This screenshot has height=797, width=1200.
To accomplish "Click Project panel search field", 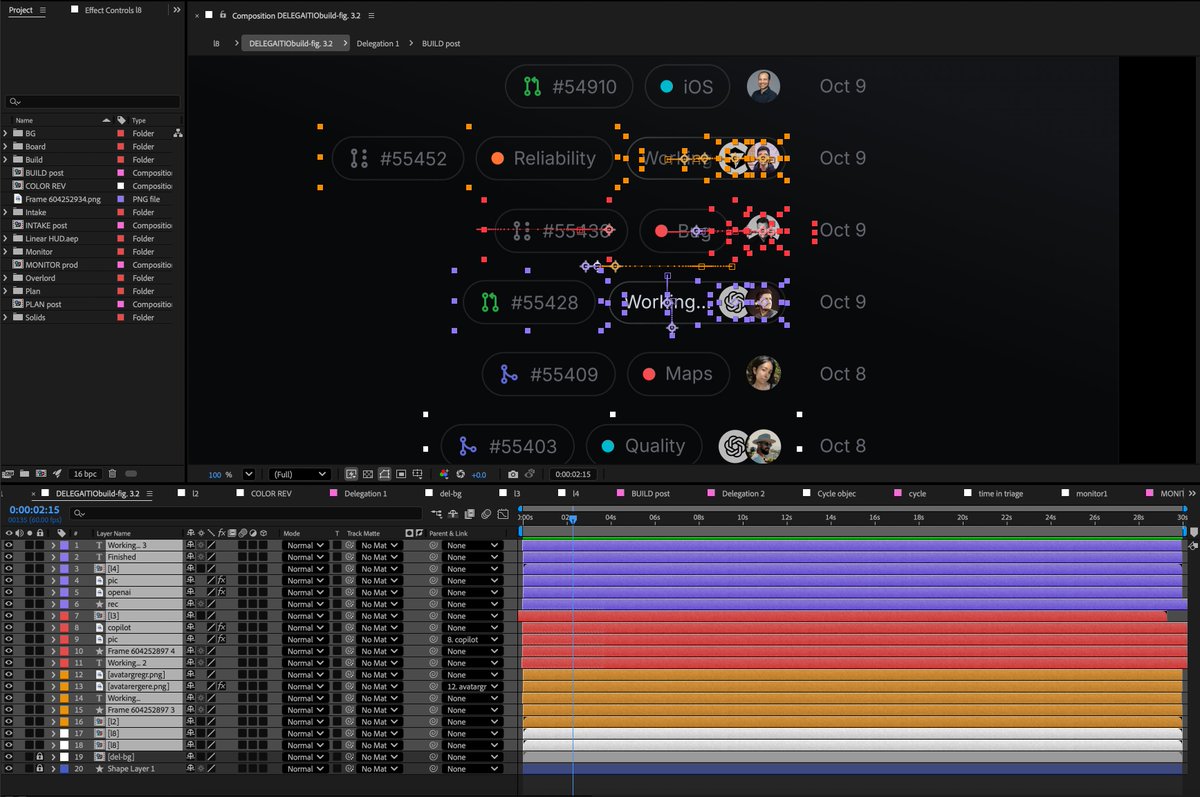I will (x=93, y=102).
